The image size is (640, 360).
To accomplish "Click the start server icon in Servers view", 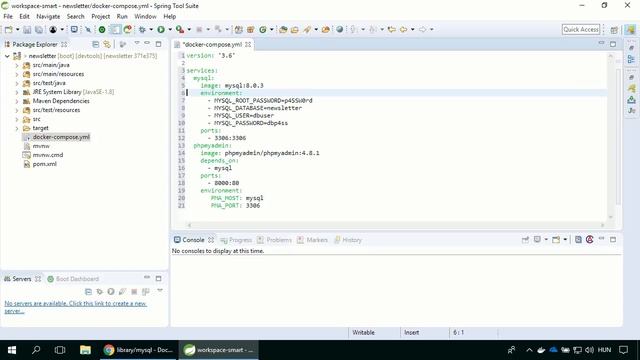I will pyautogui.click(x=111, y=291).
